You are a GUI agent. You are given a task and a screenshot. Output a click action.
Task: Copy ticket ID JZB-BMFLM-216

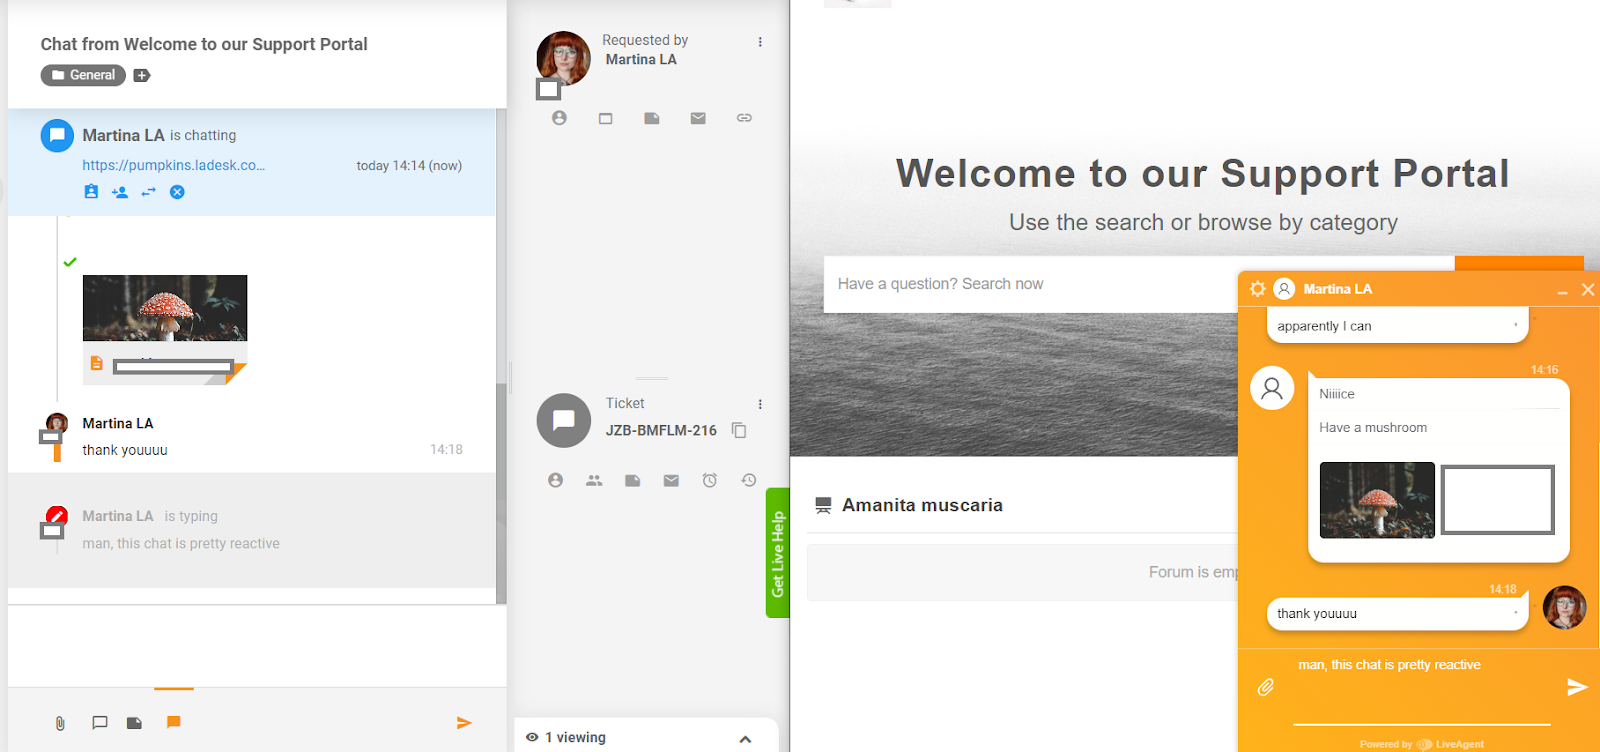click(739, 430)
